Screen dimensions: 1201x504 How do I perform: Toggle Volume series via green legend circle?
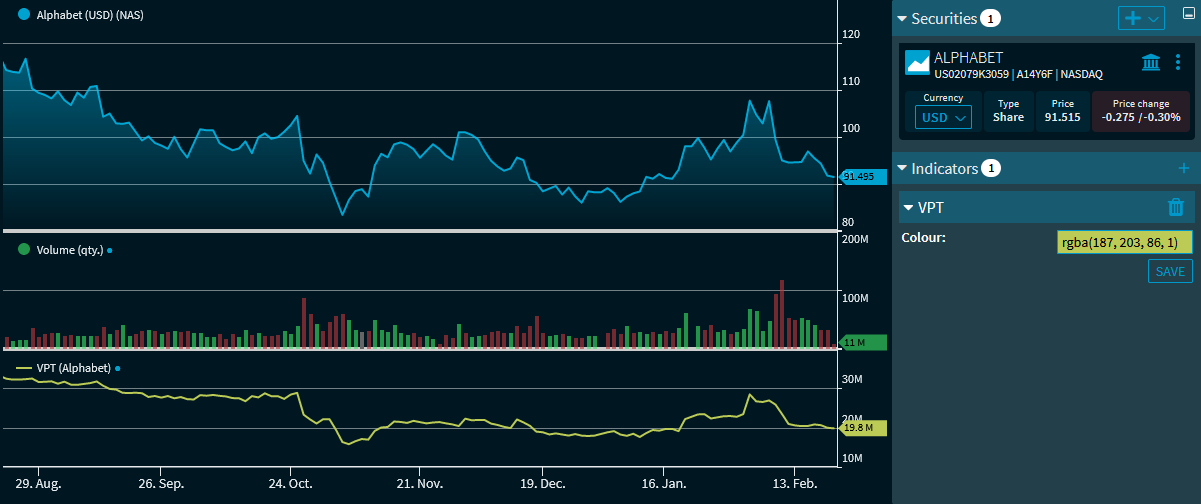tap(25, 250)
